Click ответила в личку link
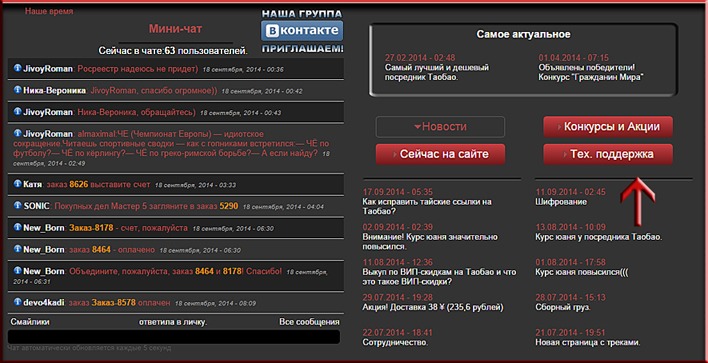 [172, 322]
